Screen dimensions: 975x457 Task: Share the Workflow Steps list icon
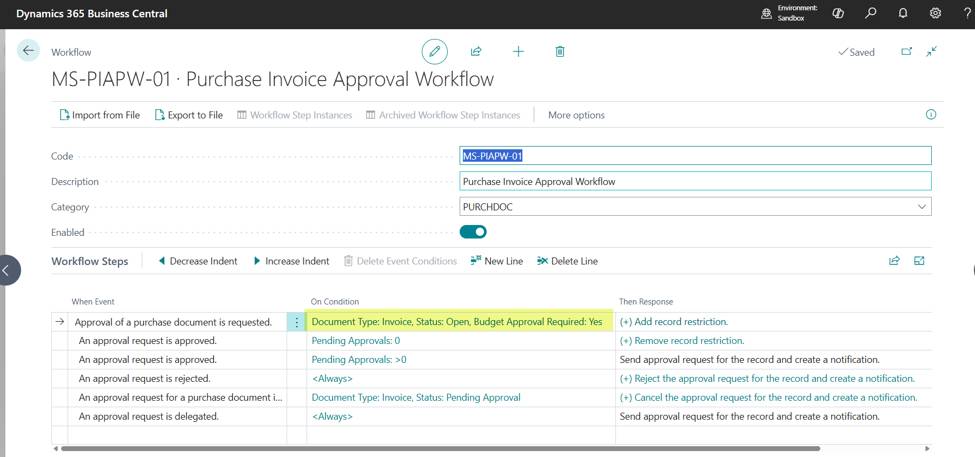click(x=894, y=261)
